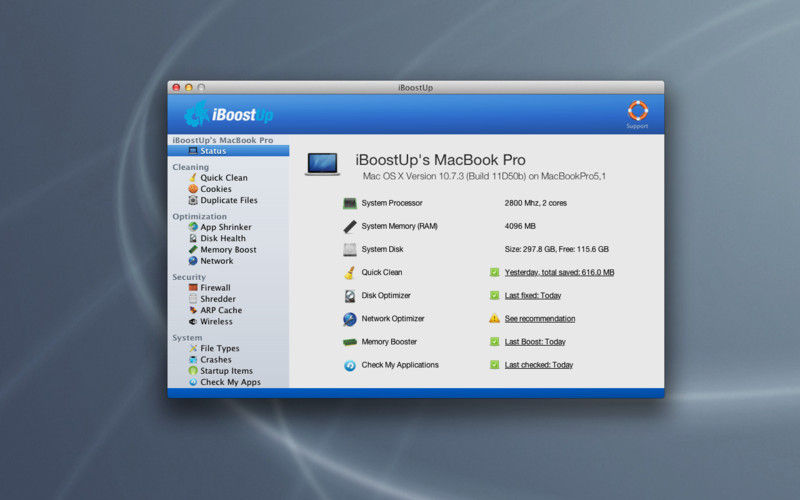Image resolution: width=800 pixels, height=500 pixels.
Task: Click the App Shrinker sidebar item
Action: pyautogui.click(x=225, y=227)
